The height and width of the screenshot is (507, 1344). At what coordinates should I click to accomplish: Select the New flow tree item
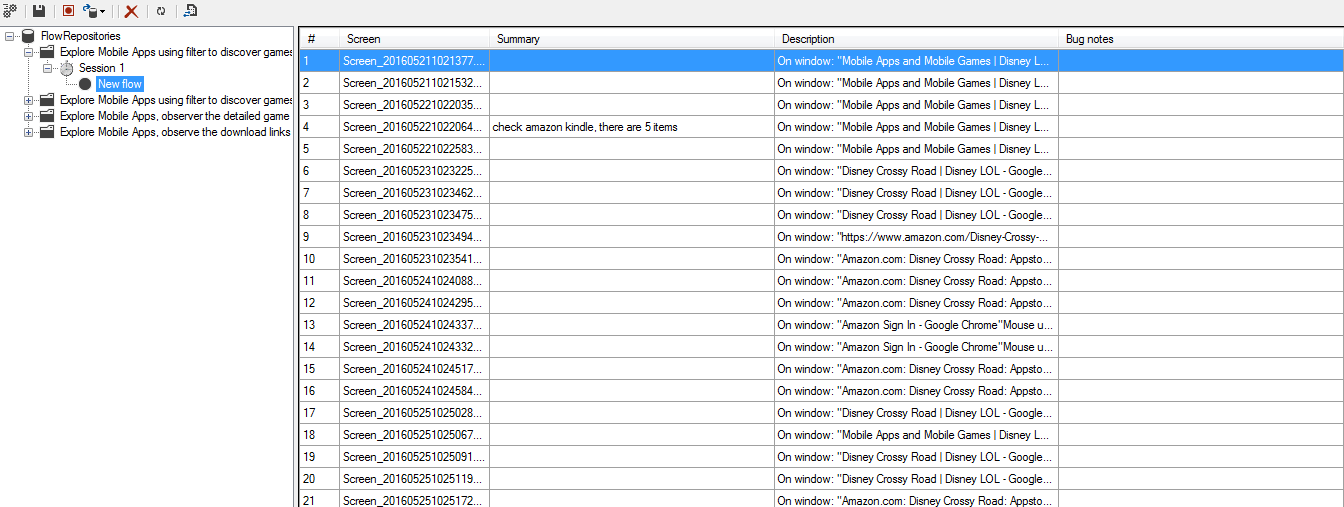120,84
